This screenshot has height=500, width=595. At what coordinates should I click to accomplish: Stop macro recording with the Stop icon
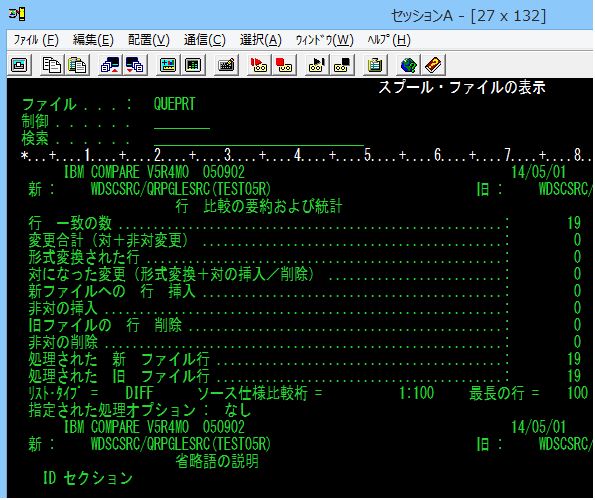[283, 65]
